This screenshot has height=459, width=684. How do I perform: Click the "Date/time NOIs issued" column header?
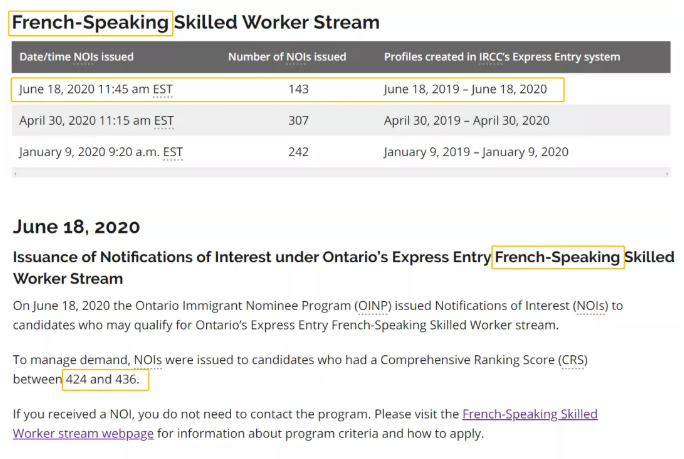(x=76, y=57)
